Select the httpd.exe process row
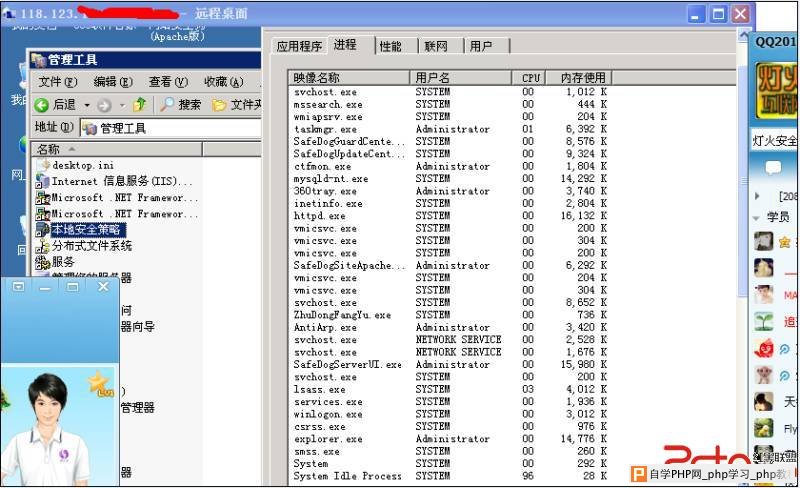This screenshot has height=488, width=800. pyautogui.click(x=450, y=216)
